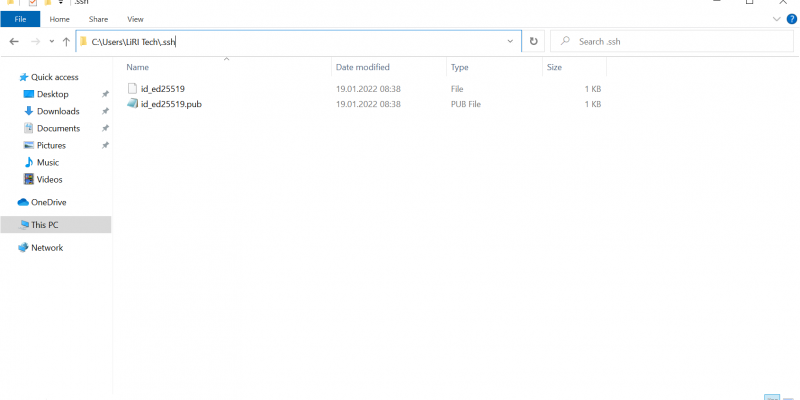Screen dimensions: 800x400
Task: Click the Back navigation arrow
Action: coord(14,41)
